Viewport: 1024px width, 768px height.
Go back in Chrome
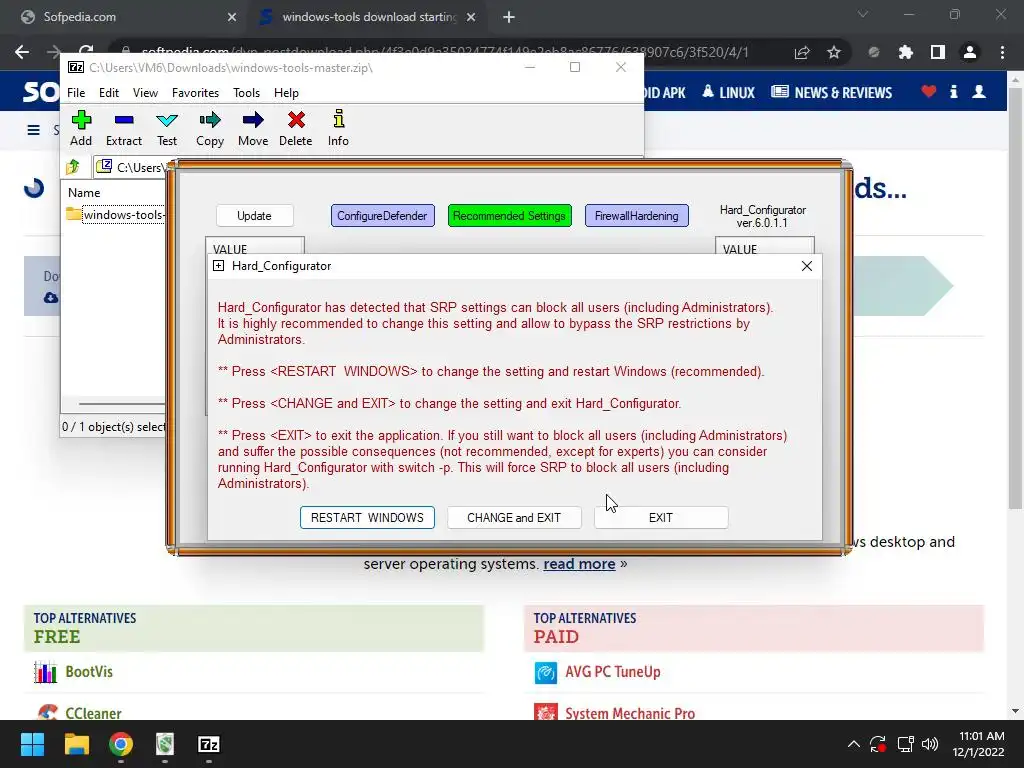[x=22, y=52]
